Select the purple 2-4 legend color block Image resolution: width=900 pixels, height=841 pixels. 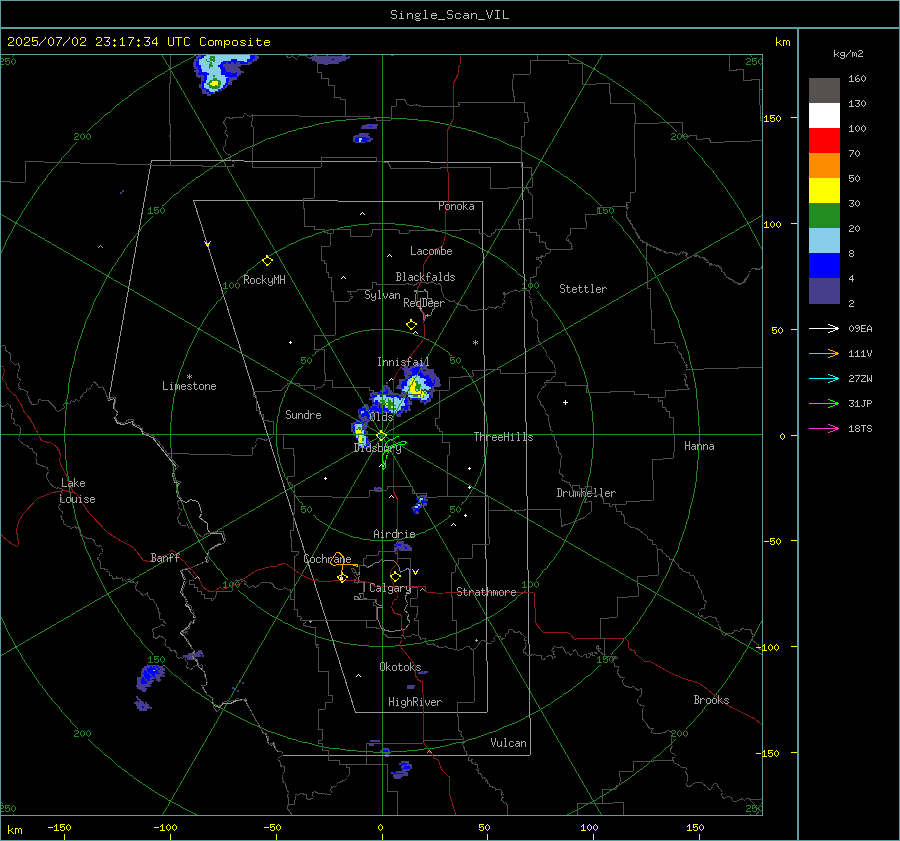coord(824,290)
